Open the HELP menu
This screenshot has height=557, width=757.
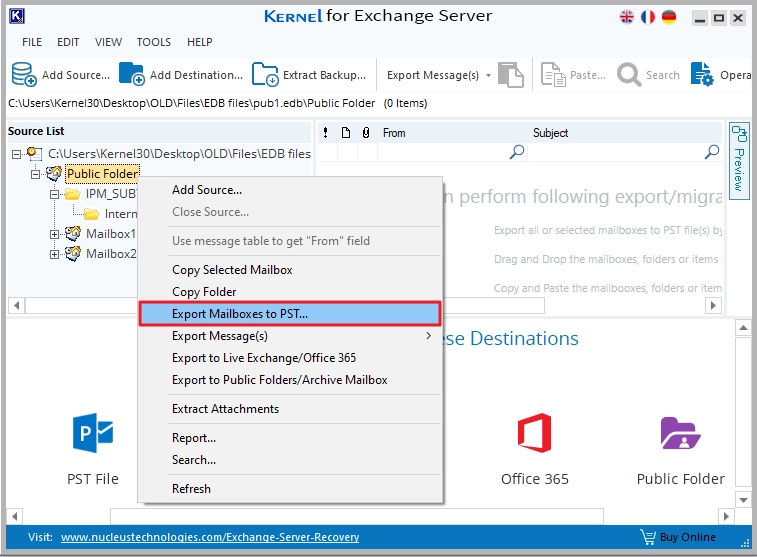[x=199, y=42]
